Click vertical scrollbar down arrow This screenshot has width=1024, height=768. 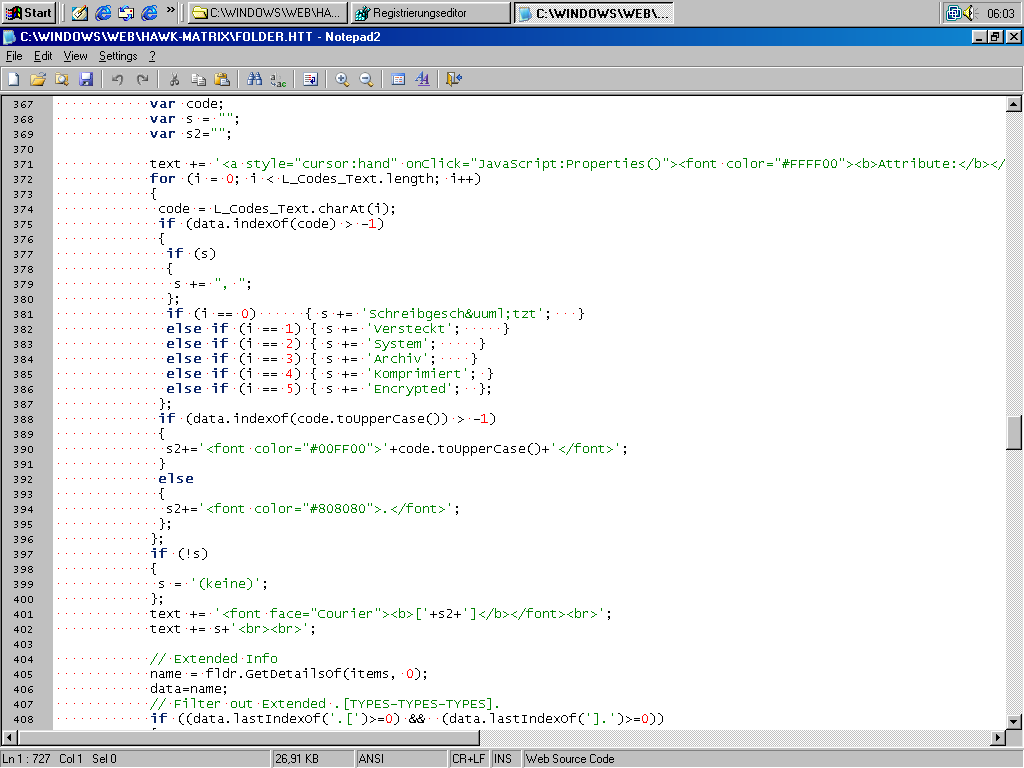tap(1014, 722)
